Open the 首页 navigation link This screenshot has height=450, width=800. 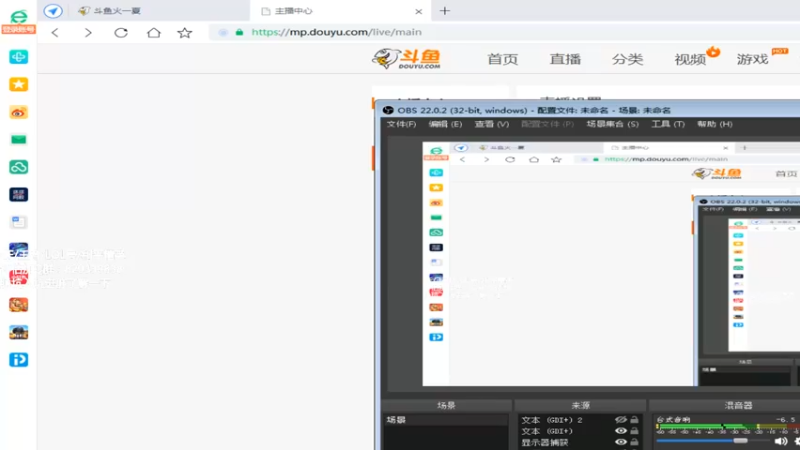pos(503,59)
